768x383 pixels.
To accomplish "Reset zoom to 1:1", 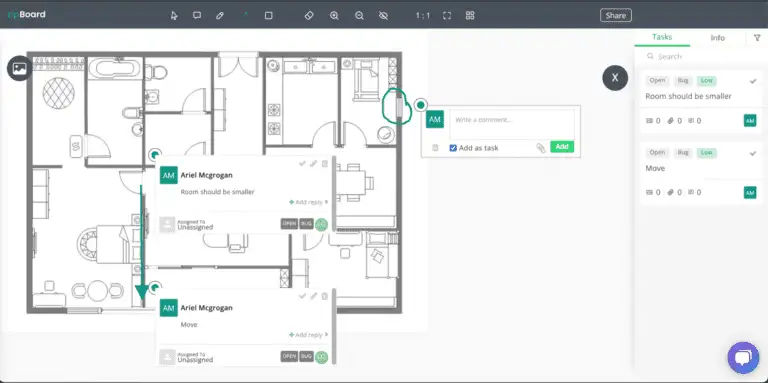I will 423,16.
